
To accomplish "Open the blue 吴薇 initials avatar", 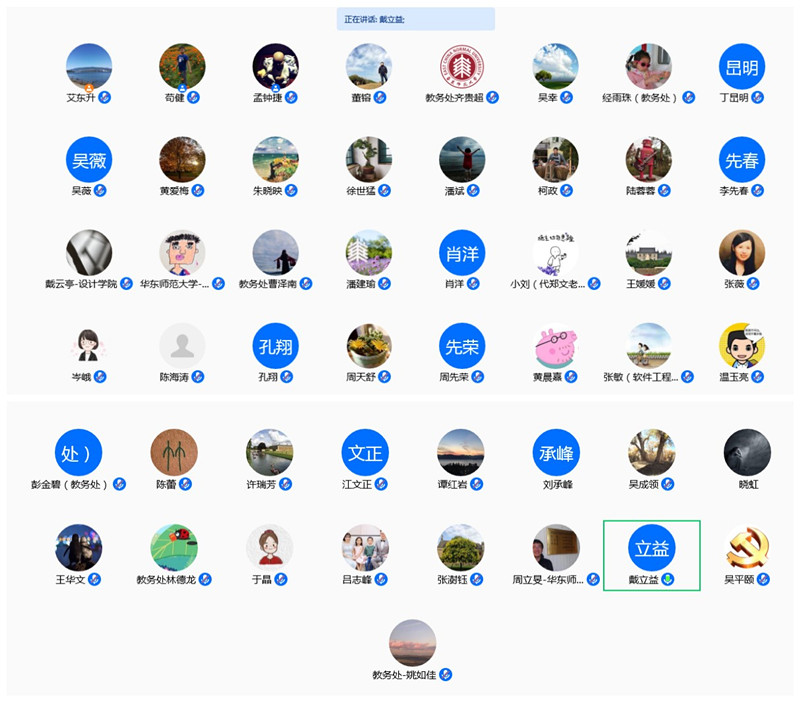I will (x=88, y=160).
